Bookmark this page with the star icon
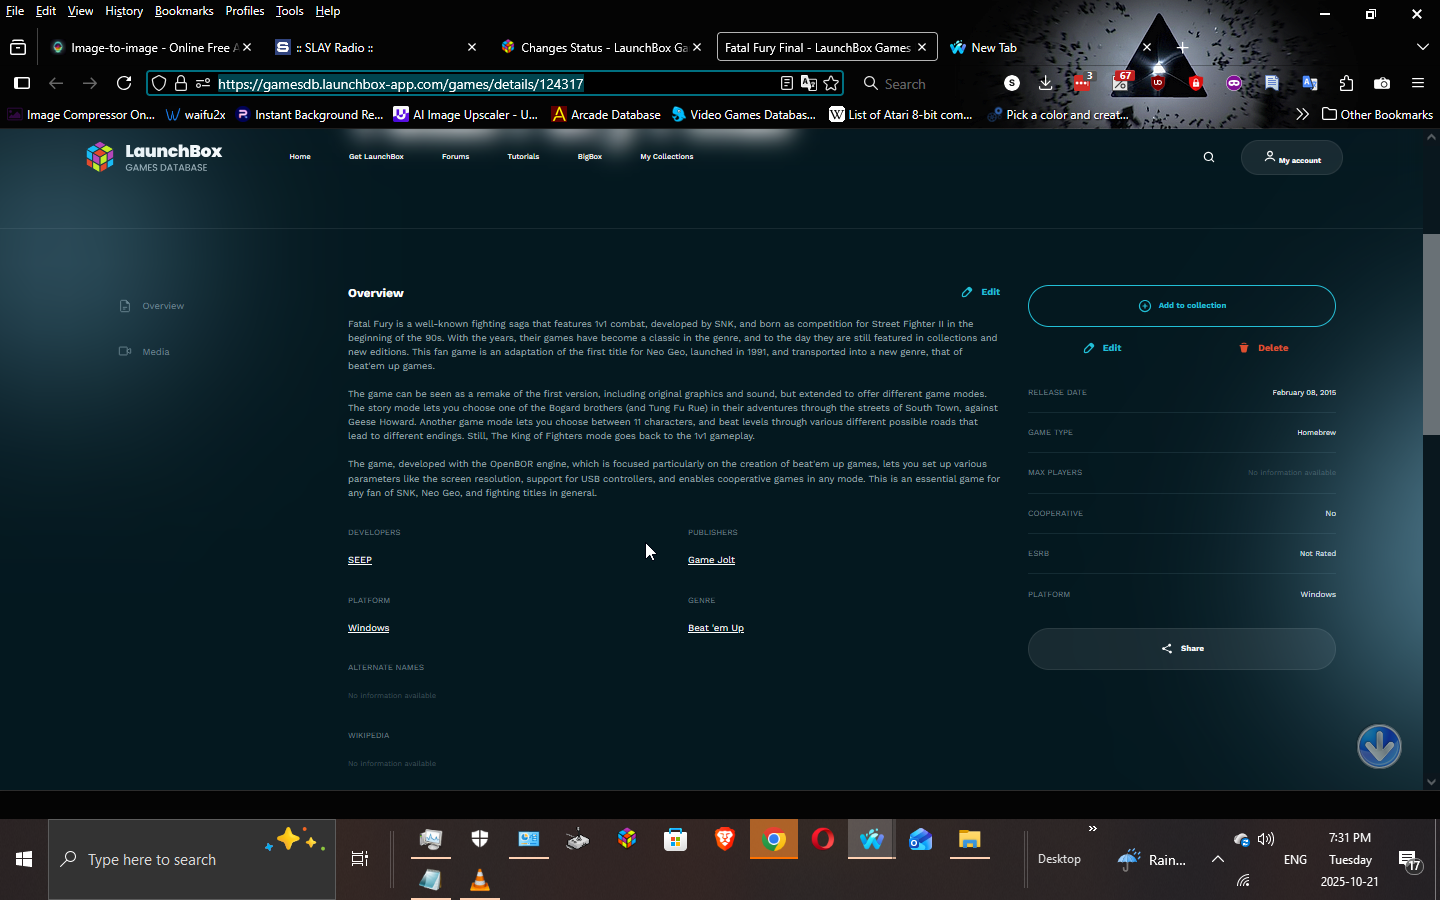Image resolution: width=1440 pixels, height=900 pixels. (x=831, y=84)
